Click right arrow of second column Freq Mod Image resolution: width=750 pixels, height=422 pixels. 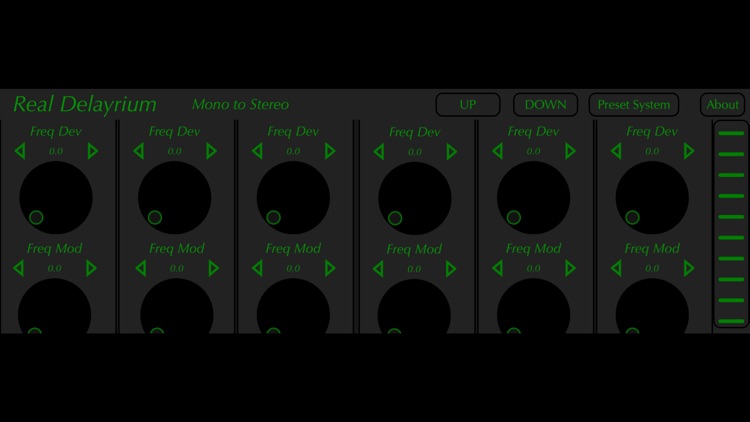(x=214, y=268)
